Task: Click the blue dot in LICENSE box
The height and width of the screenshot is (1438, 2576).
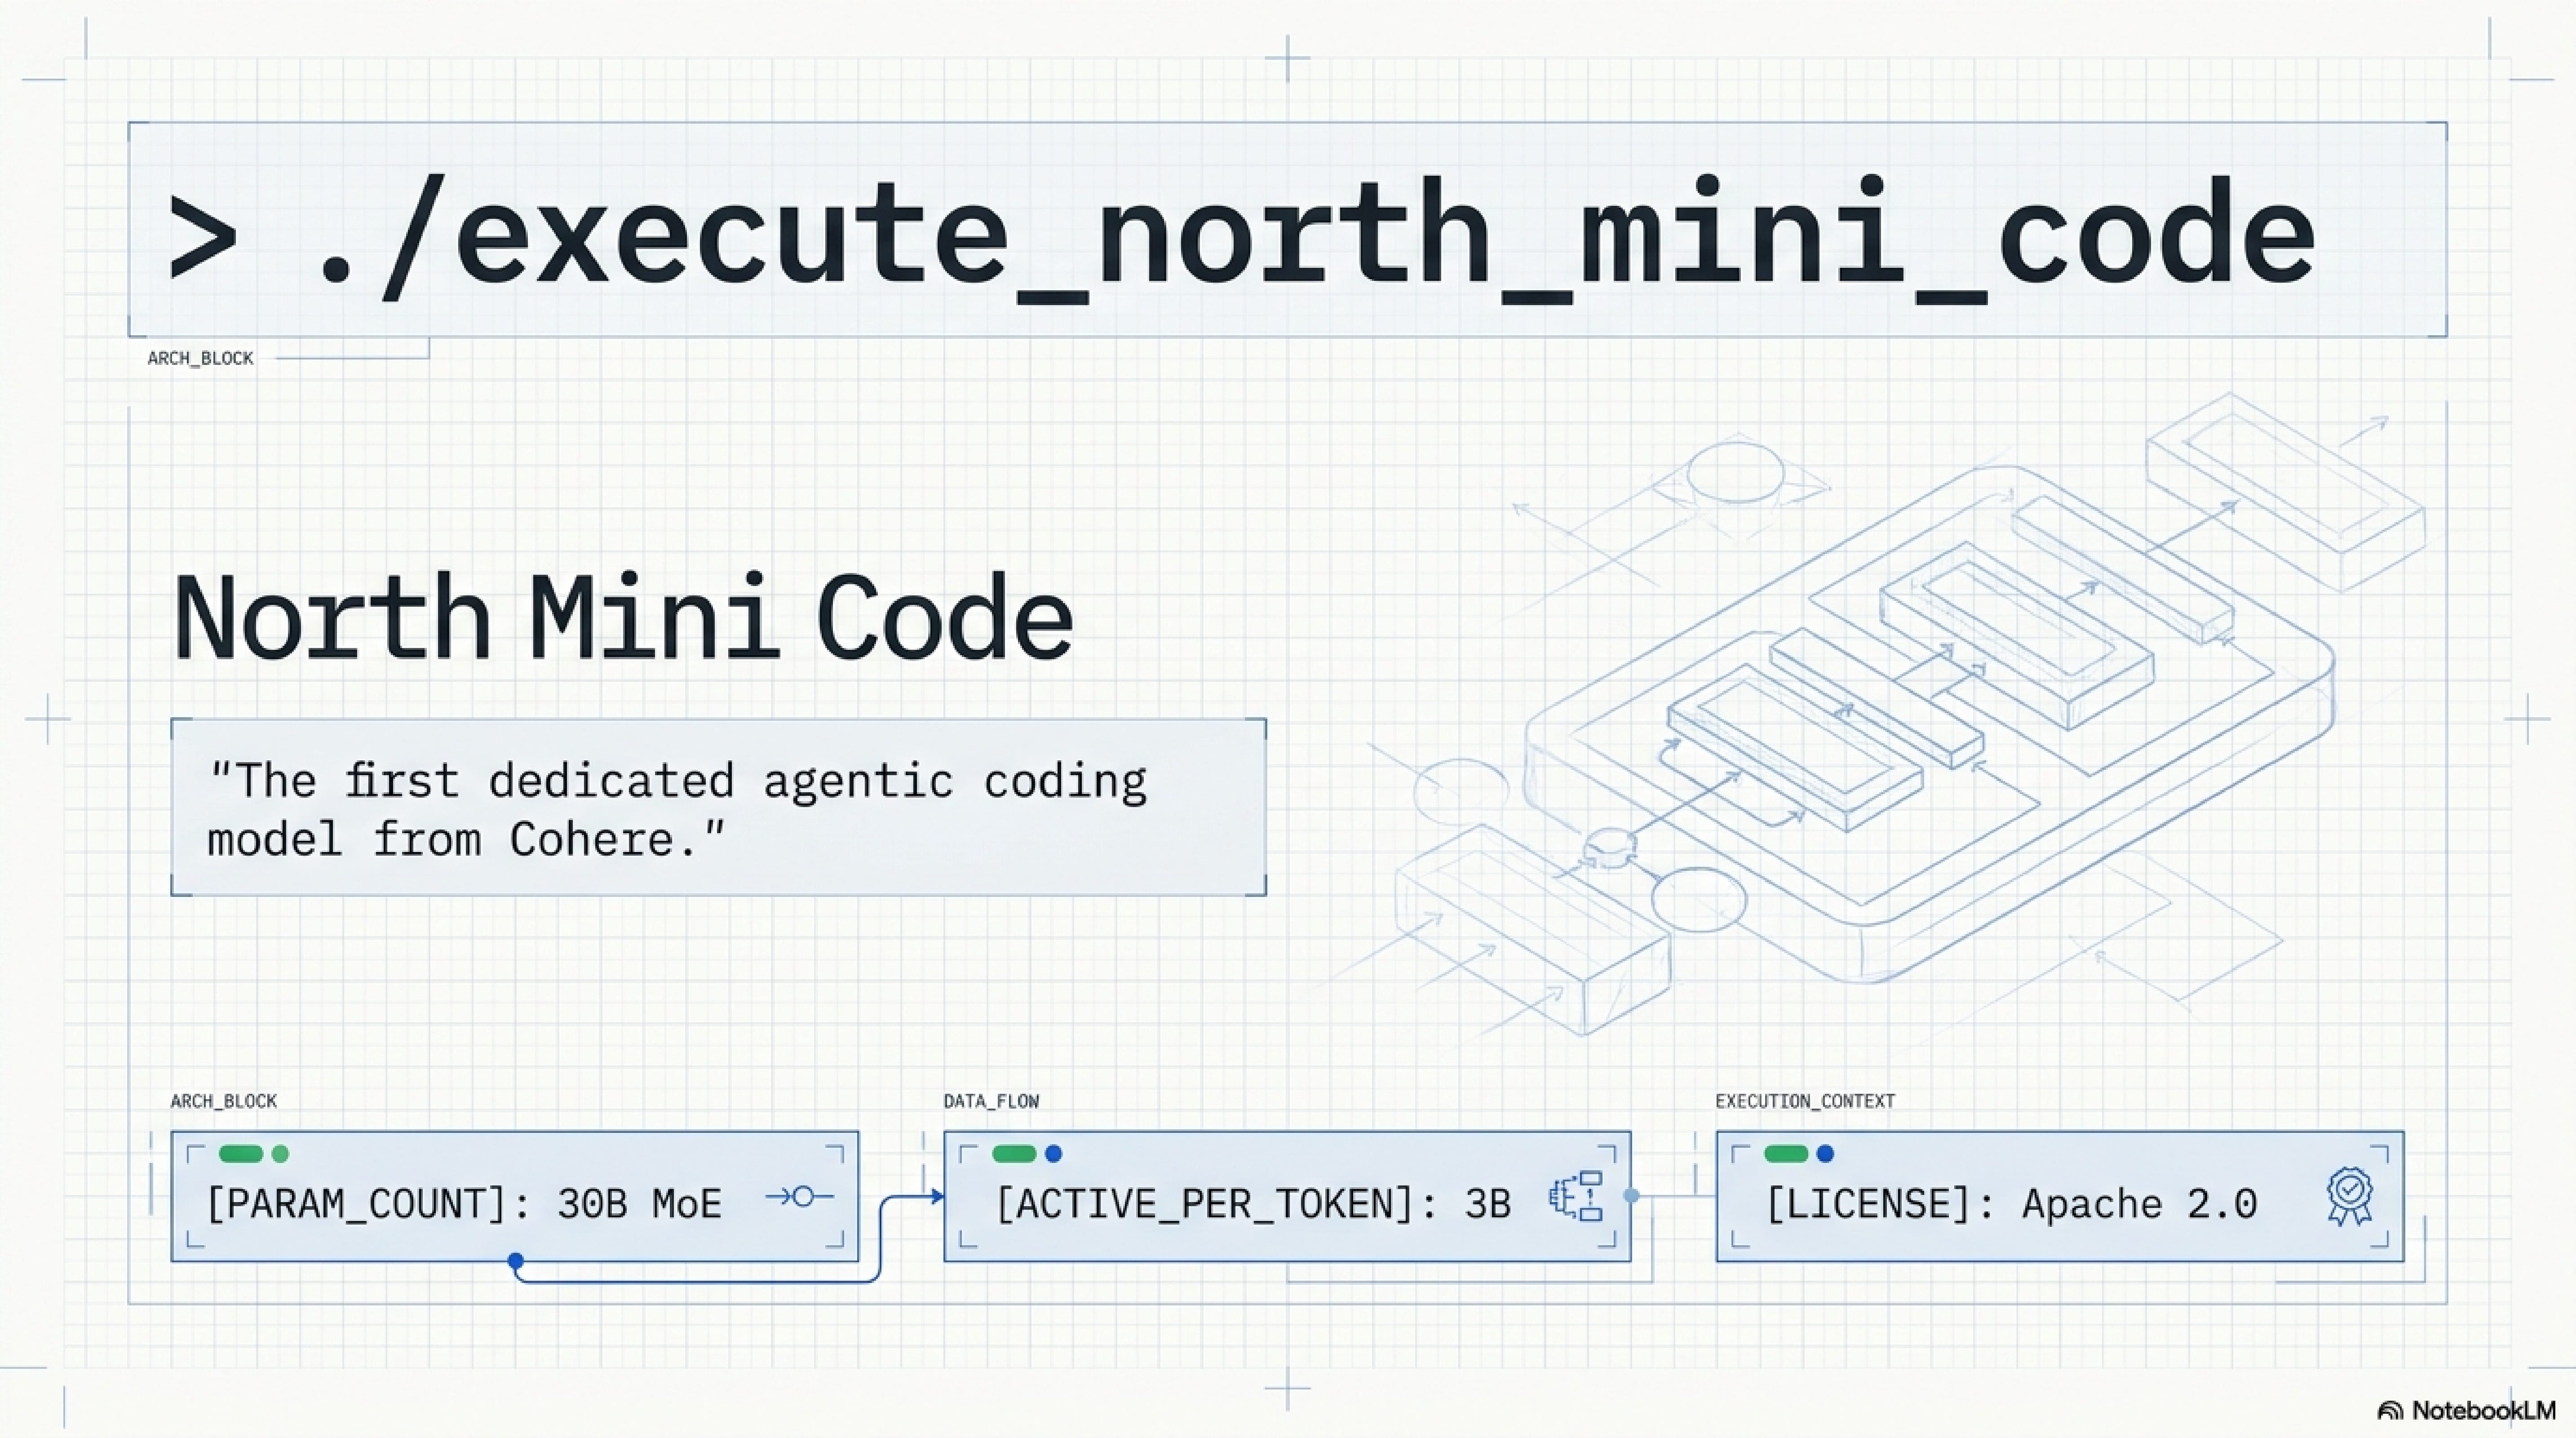Action: tap(1825, 1154)
